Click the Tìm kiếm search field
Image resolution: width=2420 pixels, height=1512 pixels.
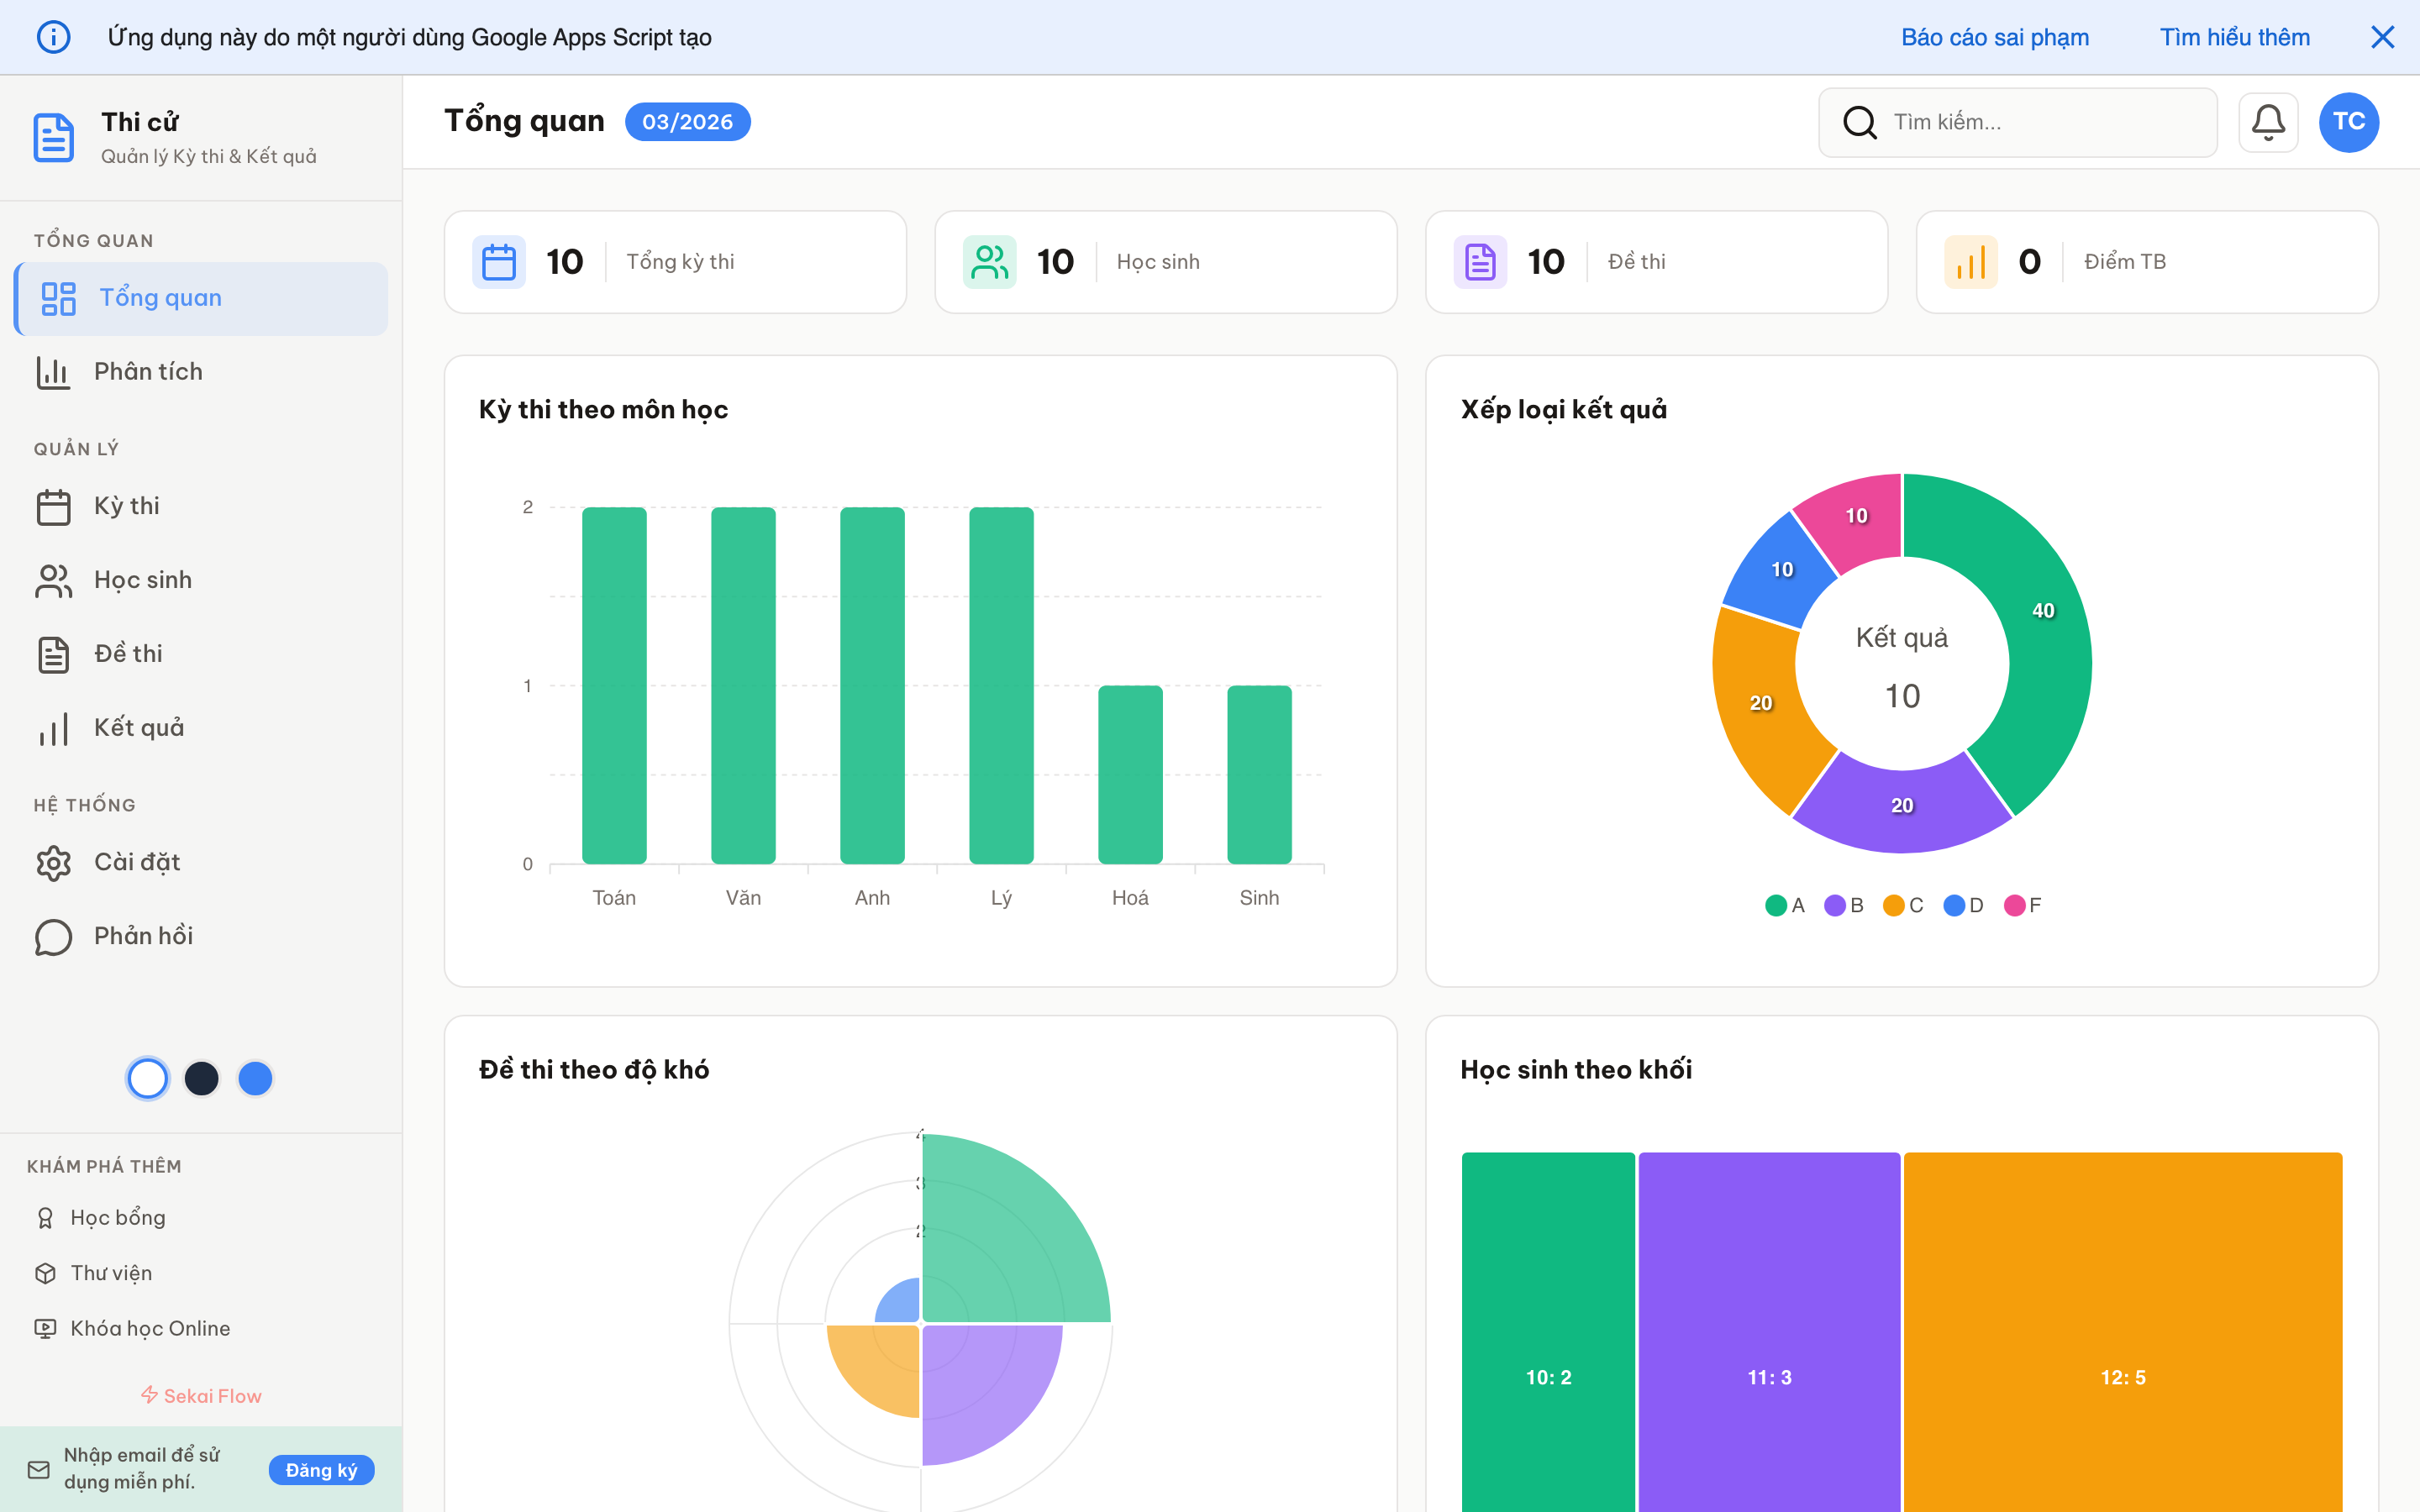point(2040,122)
